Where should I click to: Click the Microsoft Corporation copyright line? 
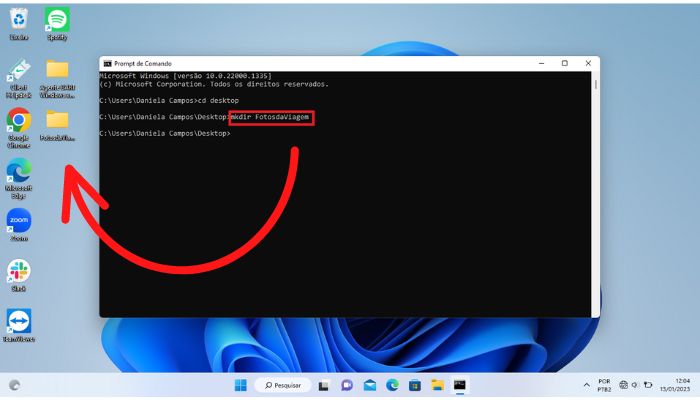(214, 84)
